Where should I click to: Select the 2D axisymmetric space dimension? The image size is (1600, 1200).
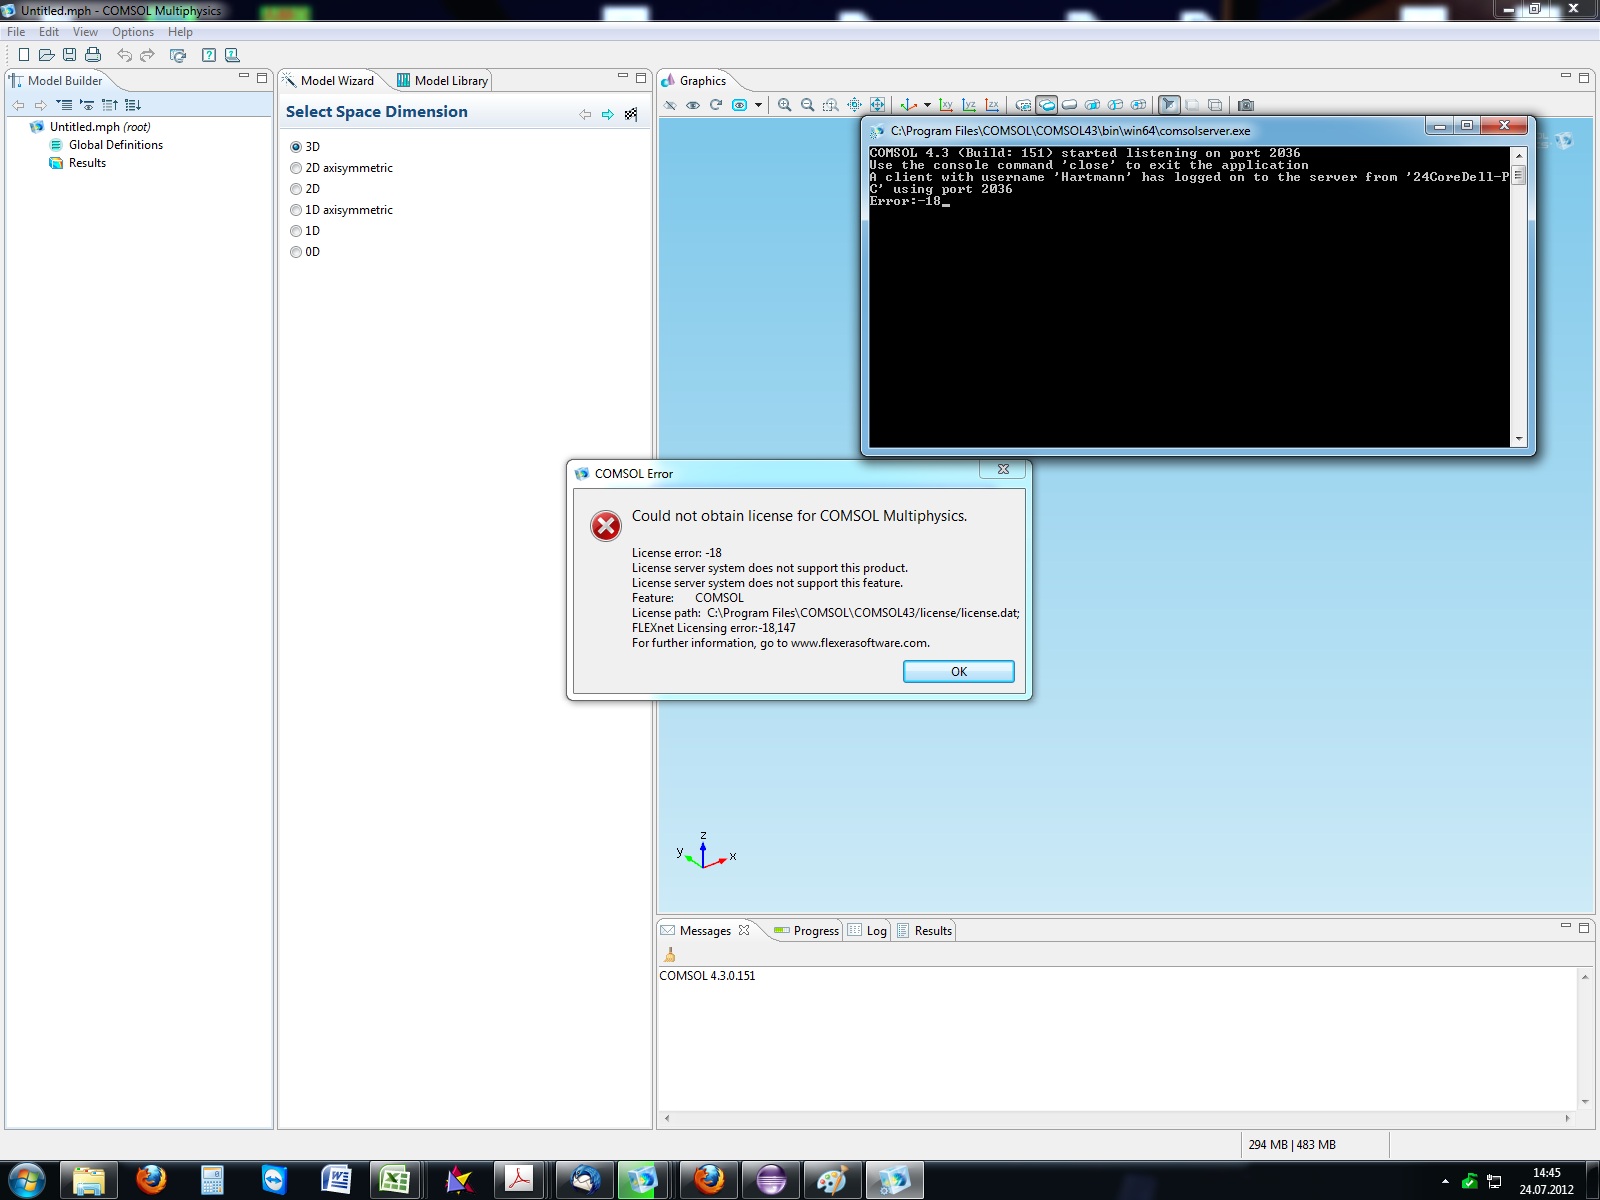point(296,168)
